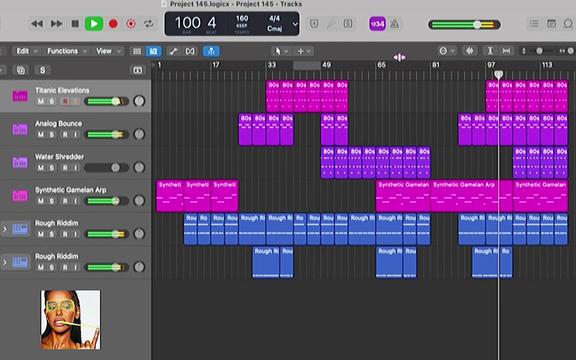
Task: Record-enable the Titanic Elevations track
Action: (x=65, y=101)
